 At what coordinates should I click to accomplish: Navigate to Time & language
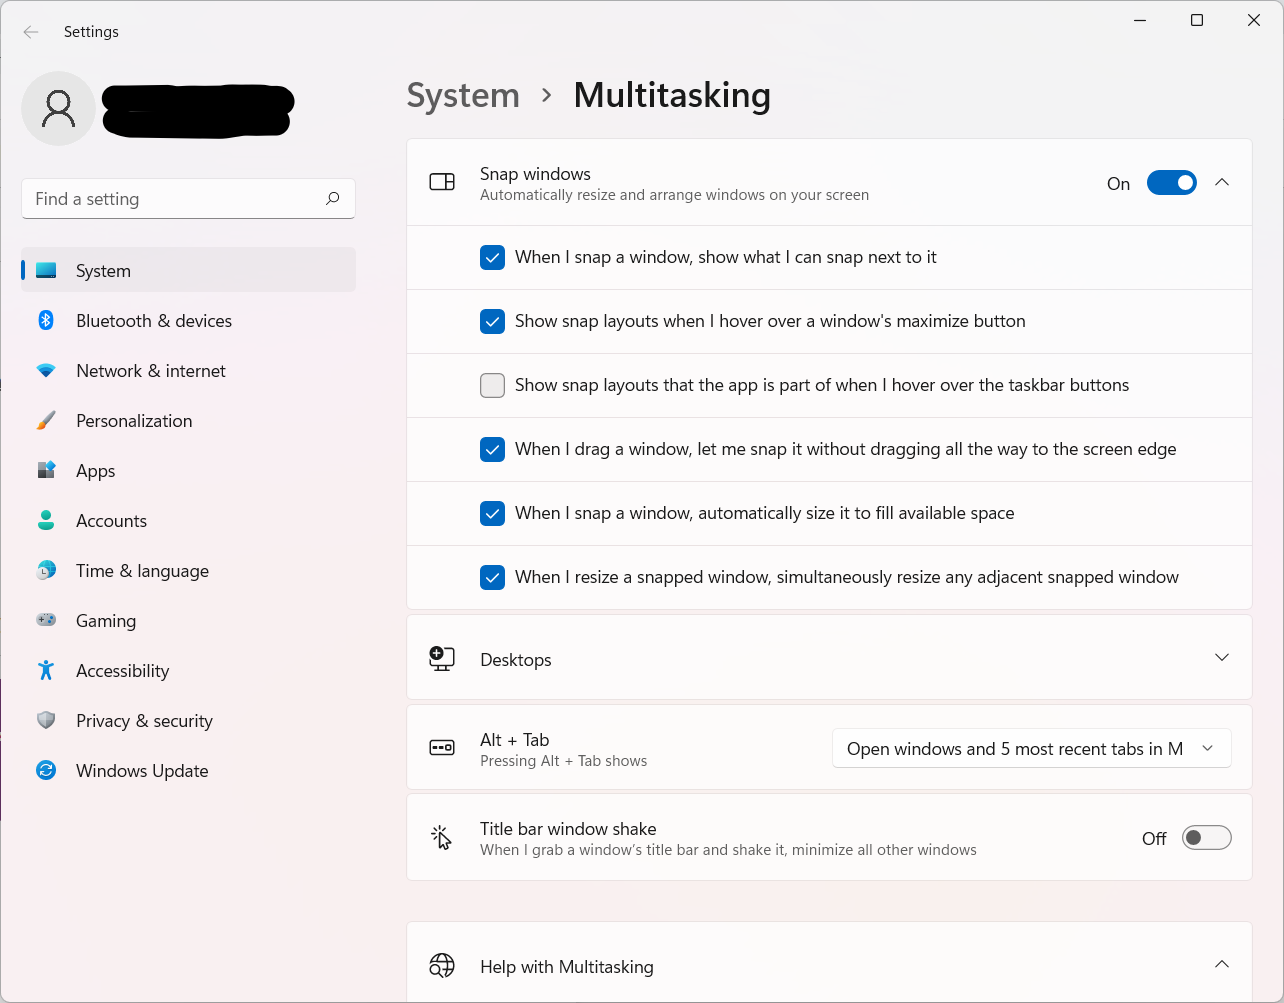(188, 571)
